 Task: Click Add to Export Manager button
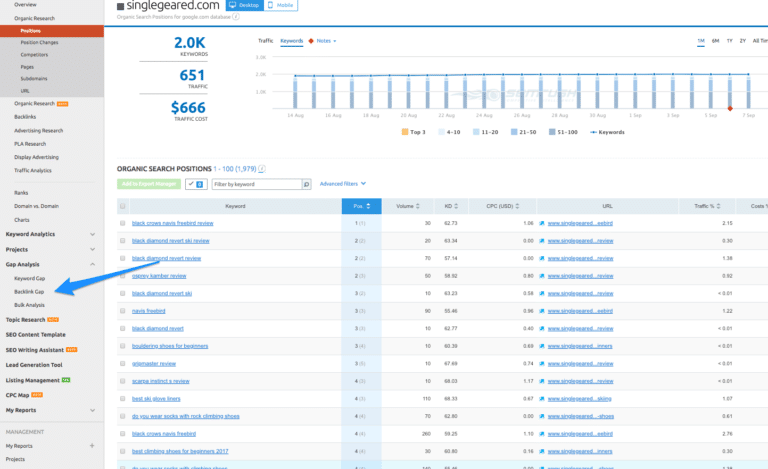[149, 184]
